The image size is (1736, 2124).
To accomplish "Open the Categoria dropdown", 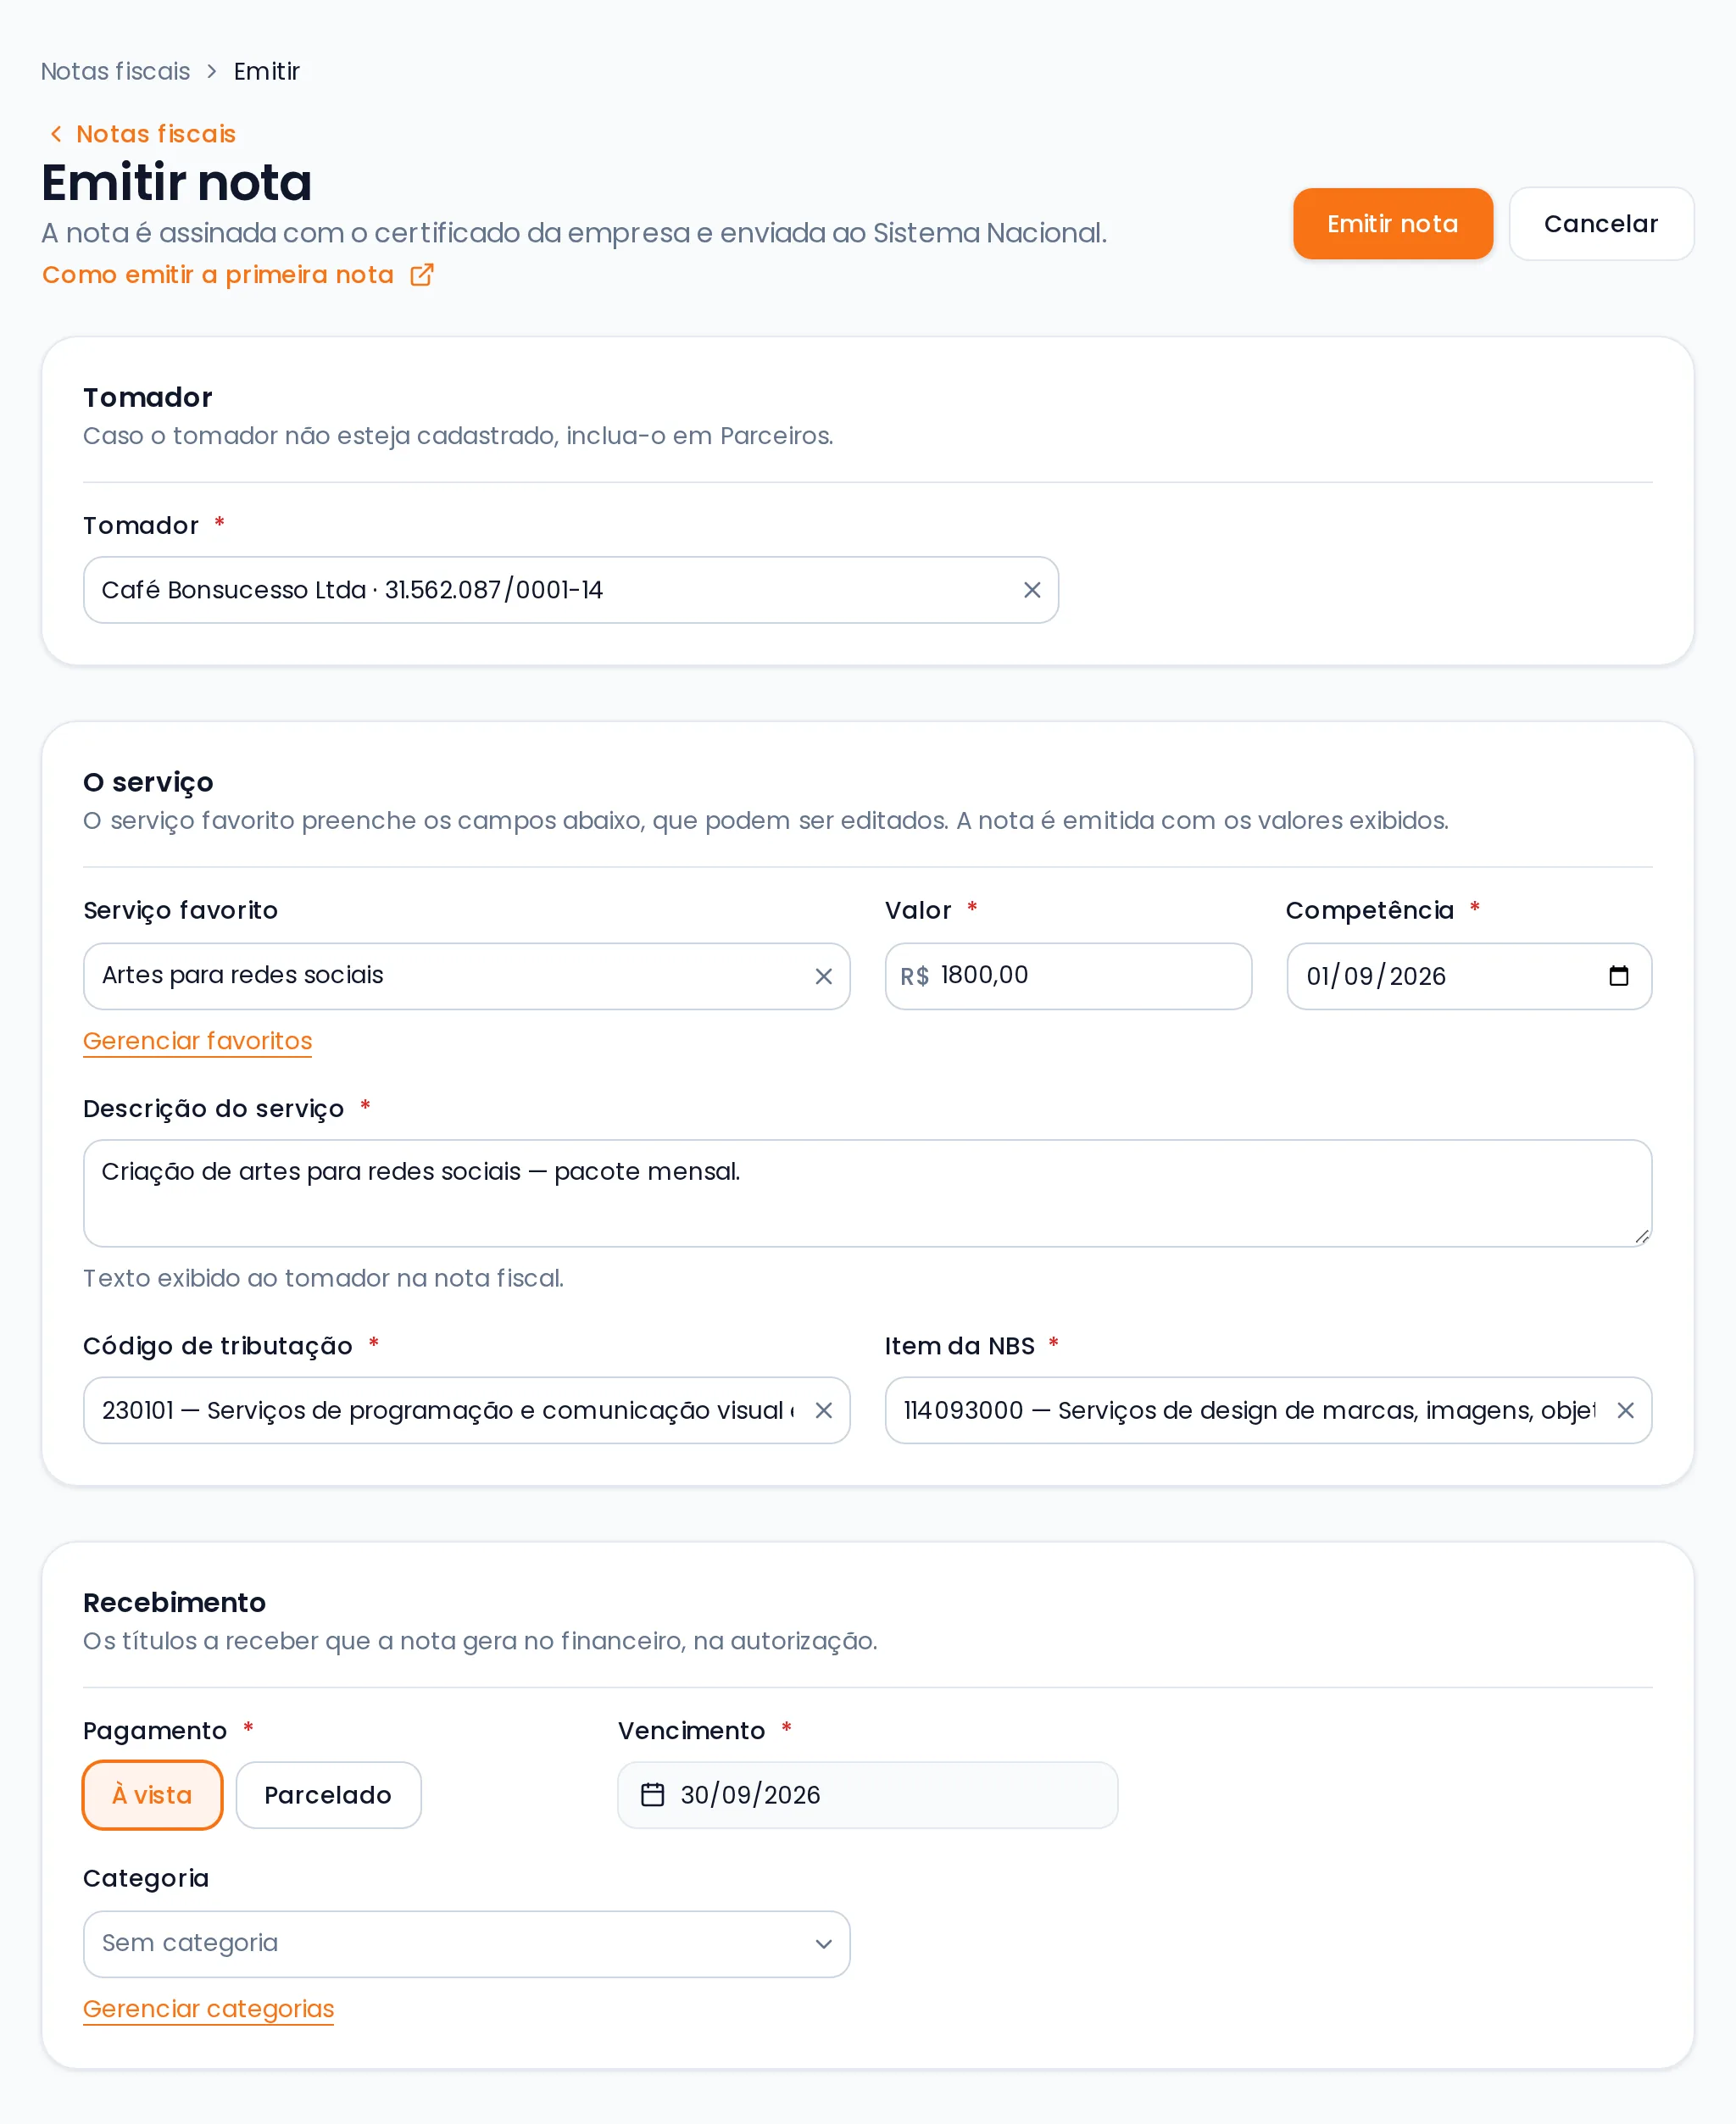I will [466, 1944].
